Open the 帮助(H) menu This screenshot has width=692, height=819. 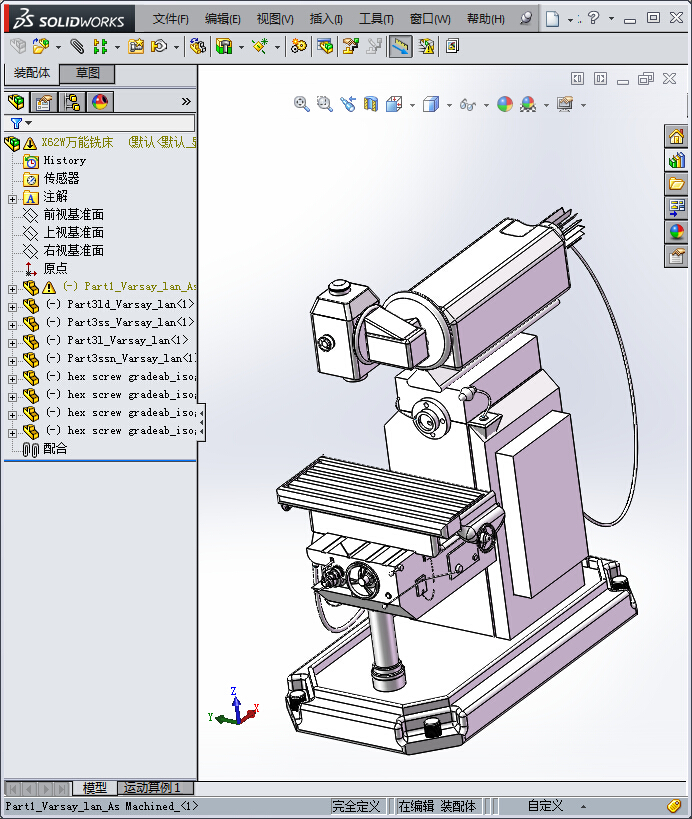tap(486, 19)
